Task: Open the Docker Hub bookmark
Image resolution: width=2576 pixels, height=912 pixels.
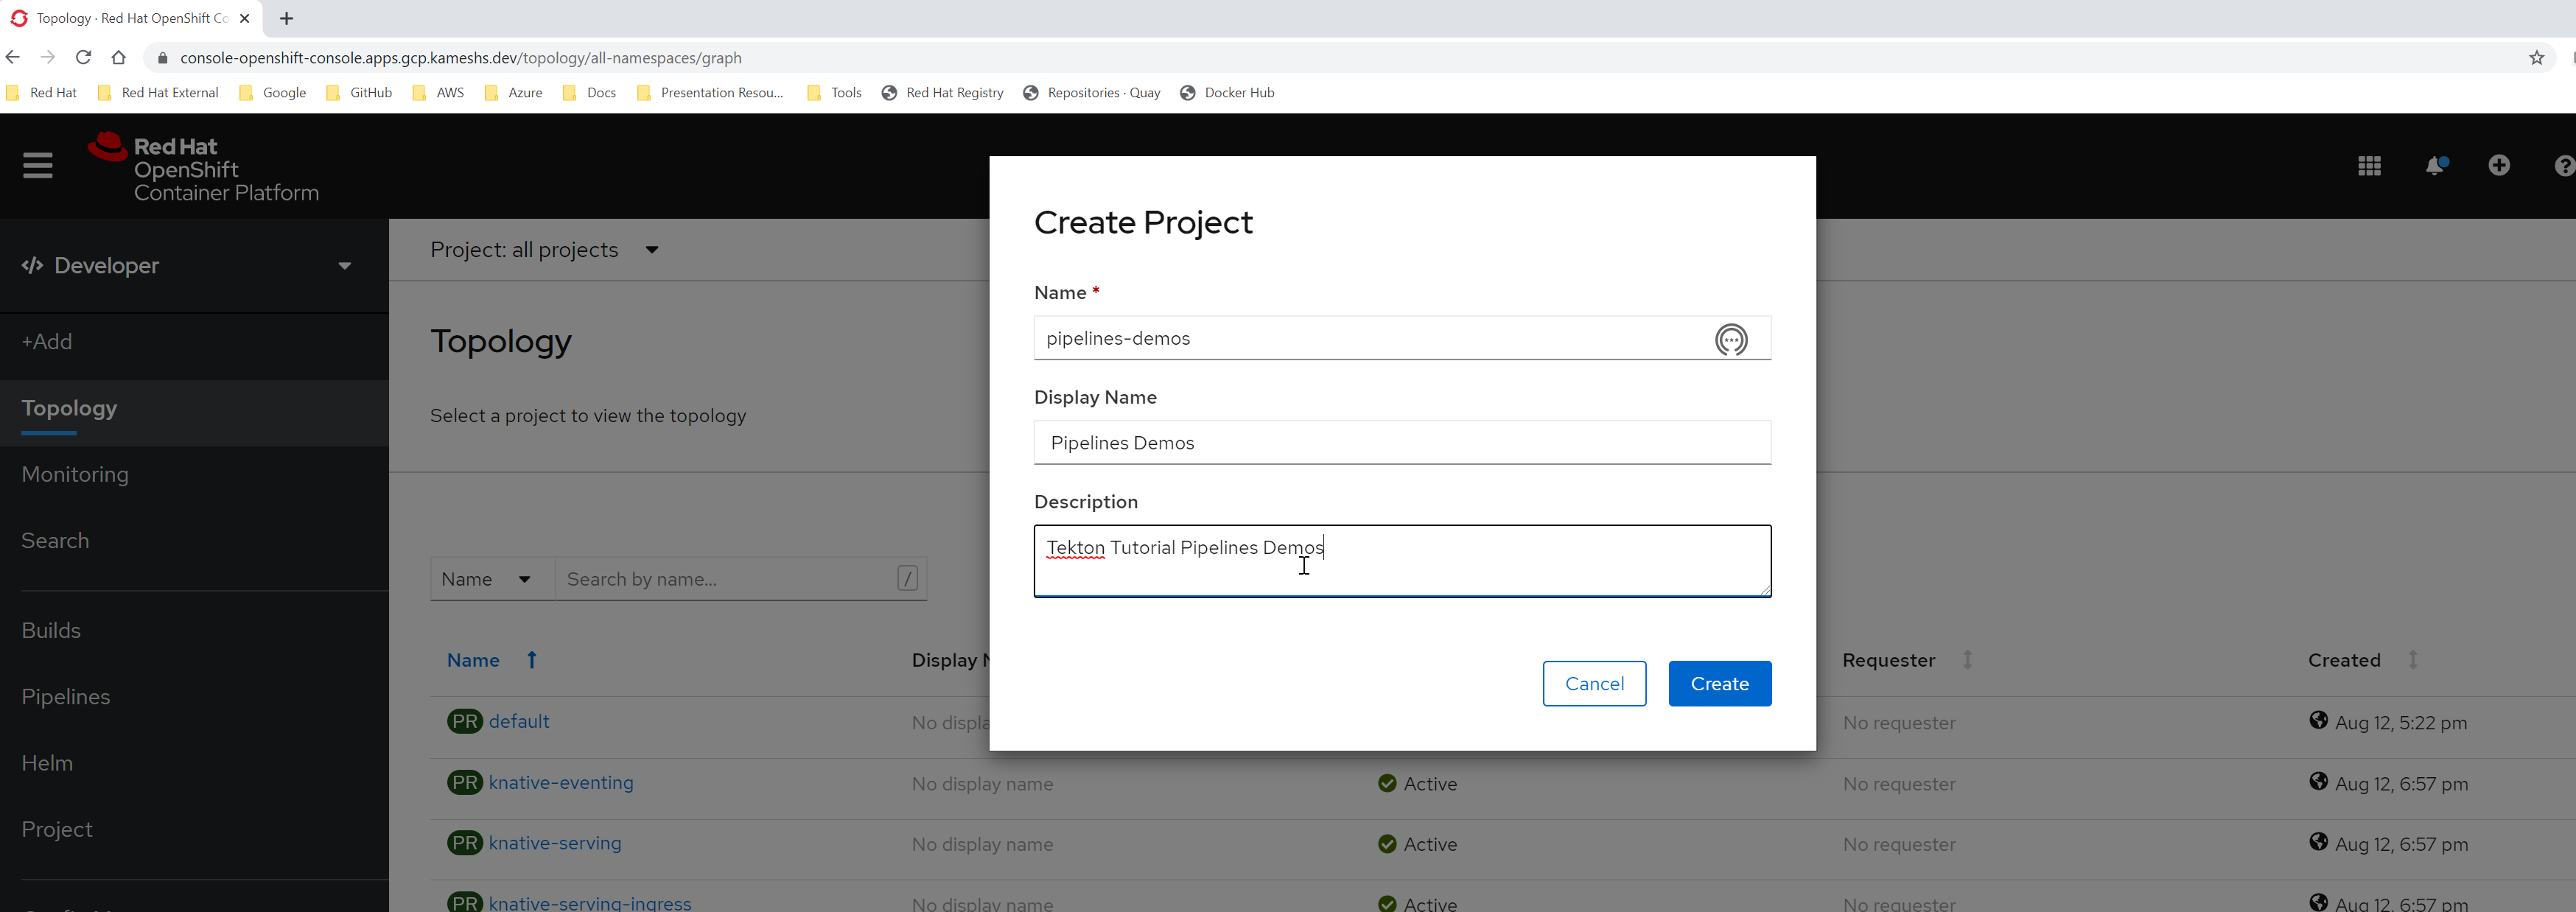Action: 1227,92
